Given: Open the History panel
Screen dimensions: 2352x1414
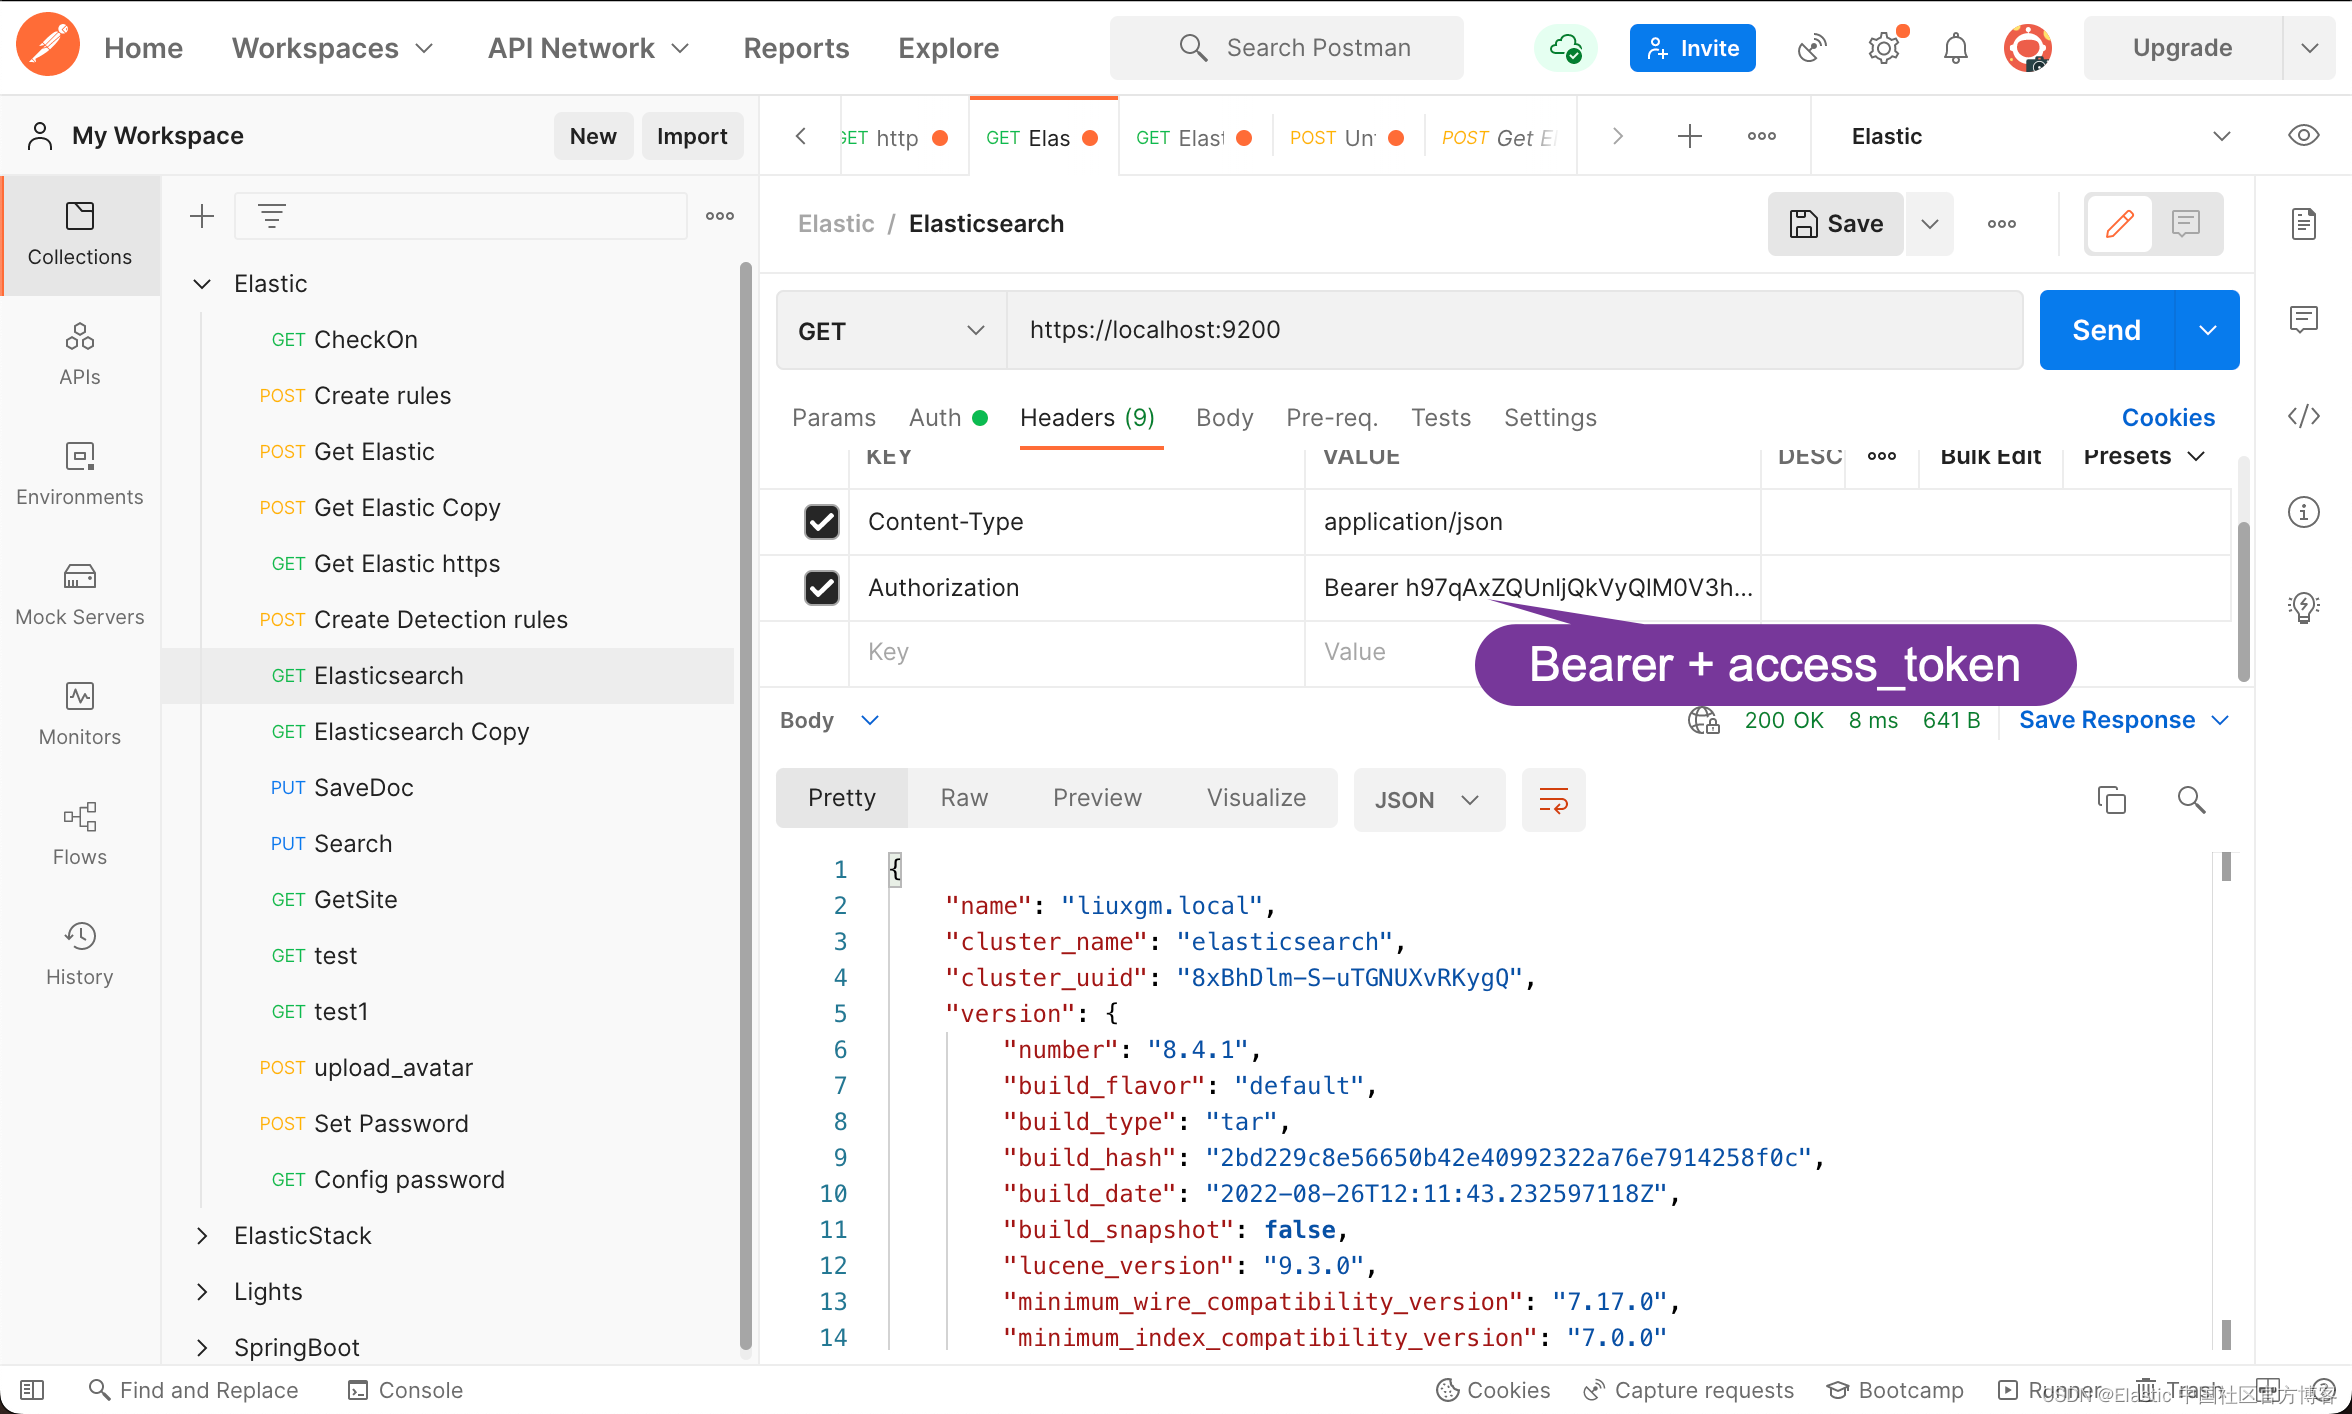Looking at the screenshot, I should [x=79, y=952].
